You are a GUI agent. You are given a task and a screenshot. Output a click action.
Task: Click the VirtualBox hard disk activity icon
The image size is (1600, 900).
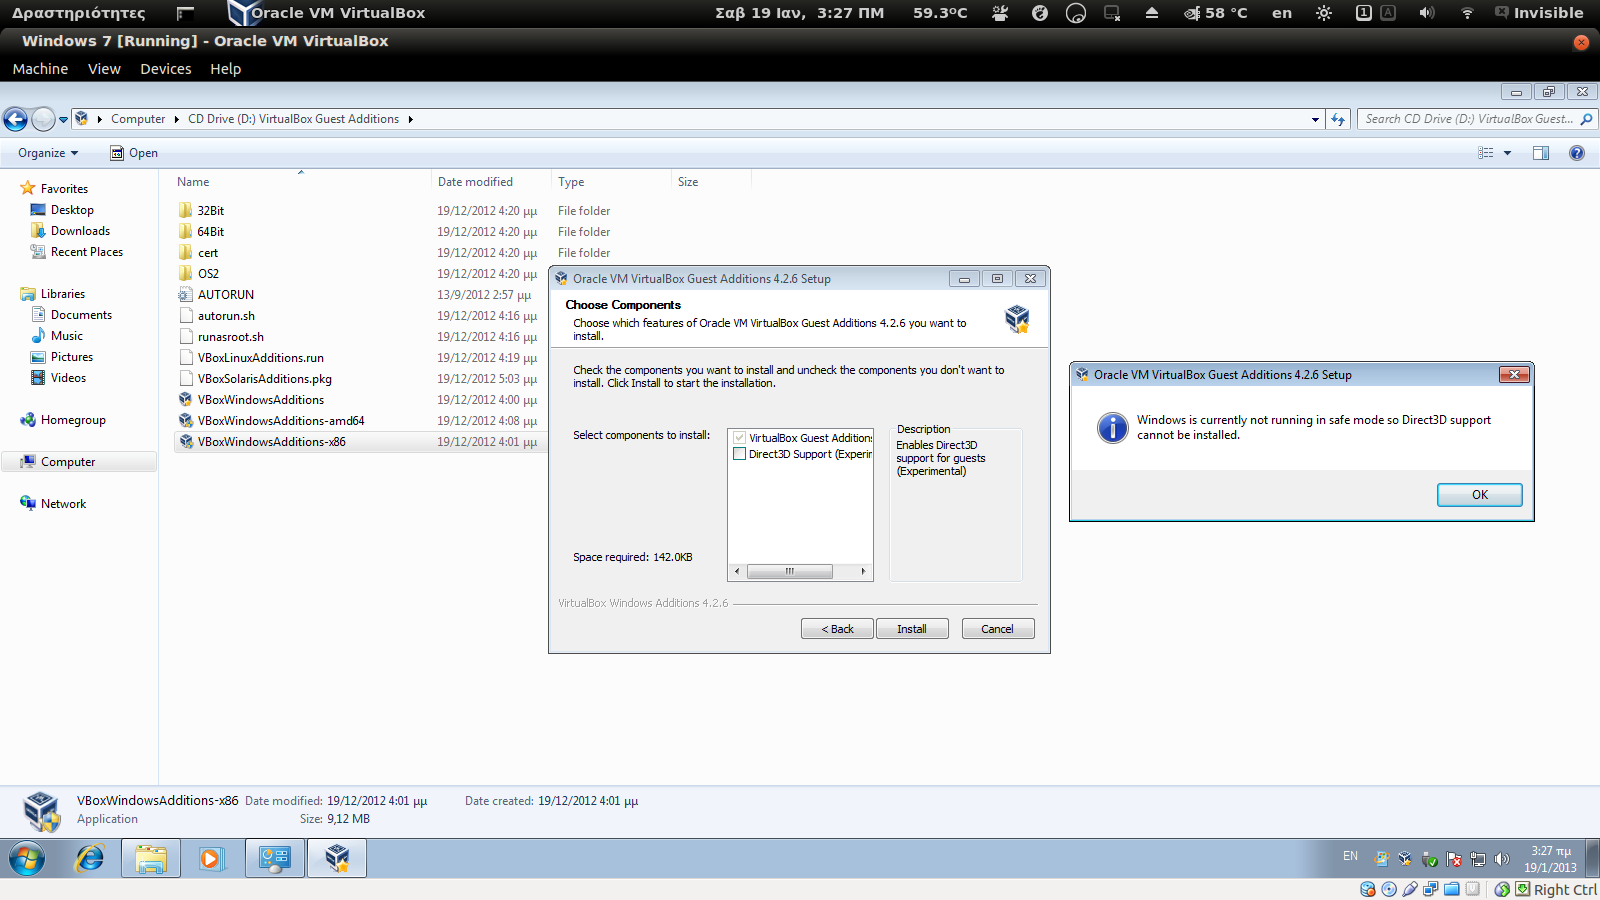(x=1368, y=889)
